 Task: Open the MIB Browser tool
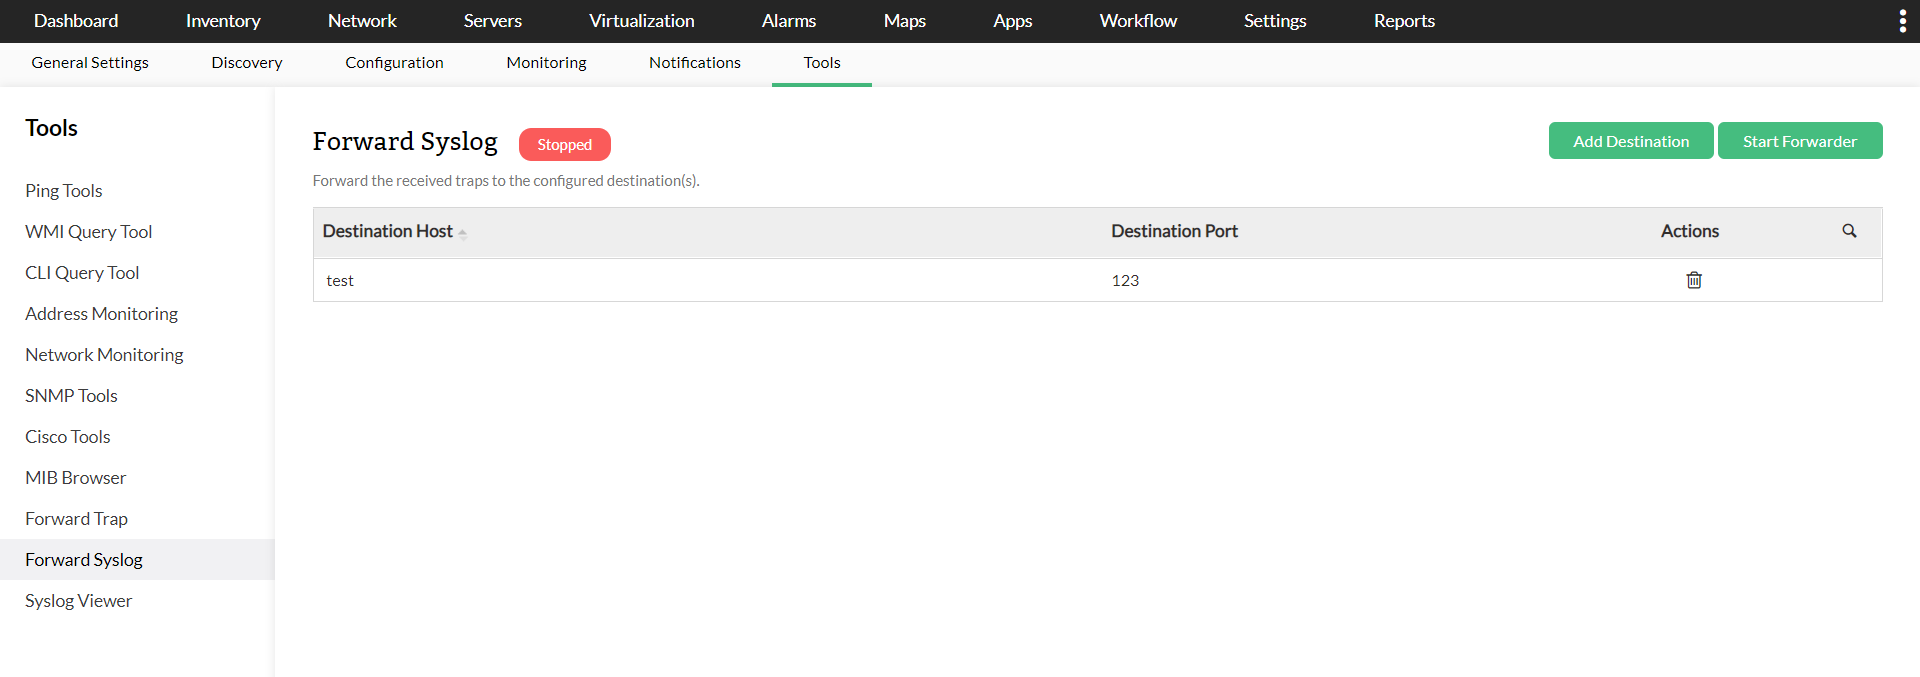pyautogui.click(x=76, y=478)
